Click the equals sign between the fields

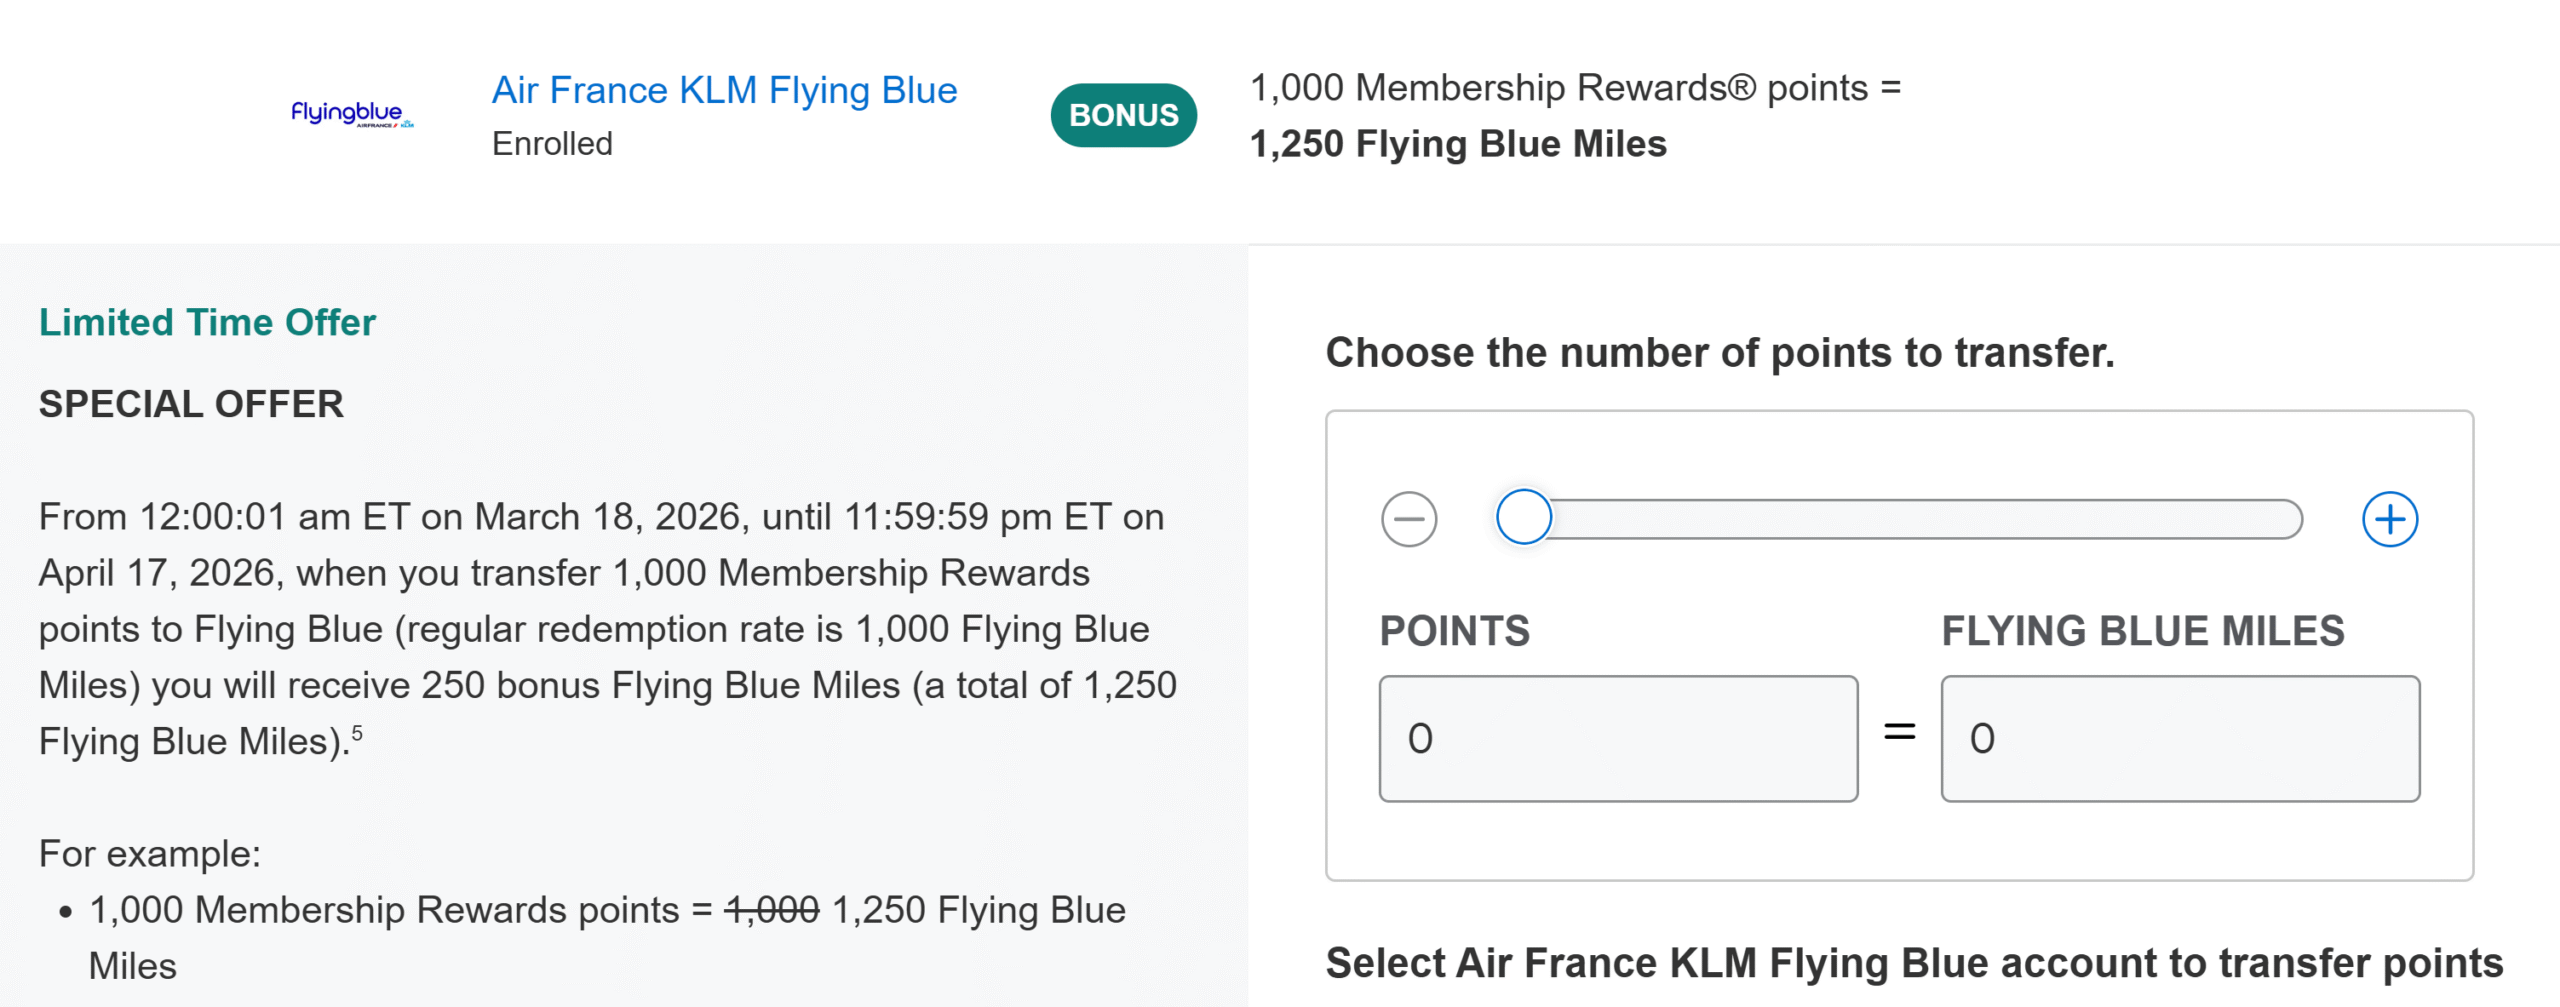pyautogui.click(x=1899, y=732)
